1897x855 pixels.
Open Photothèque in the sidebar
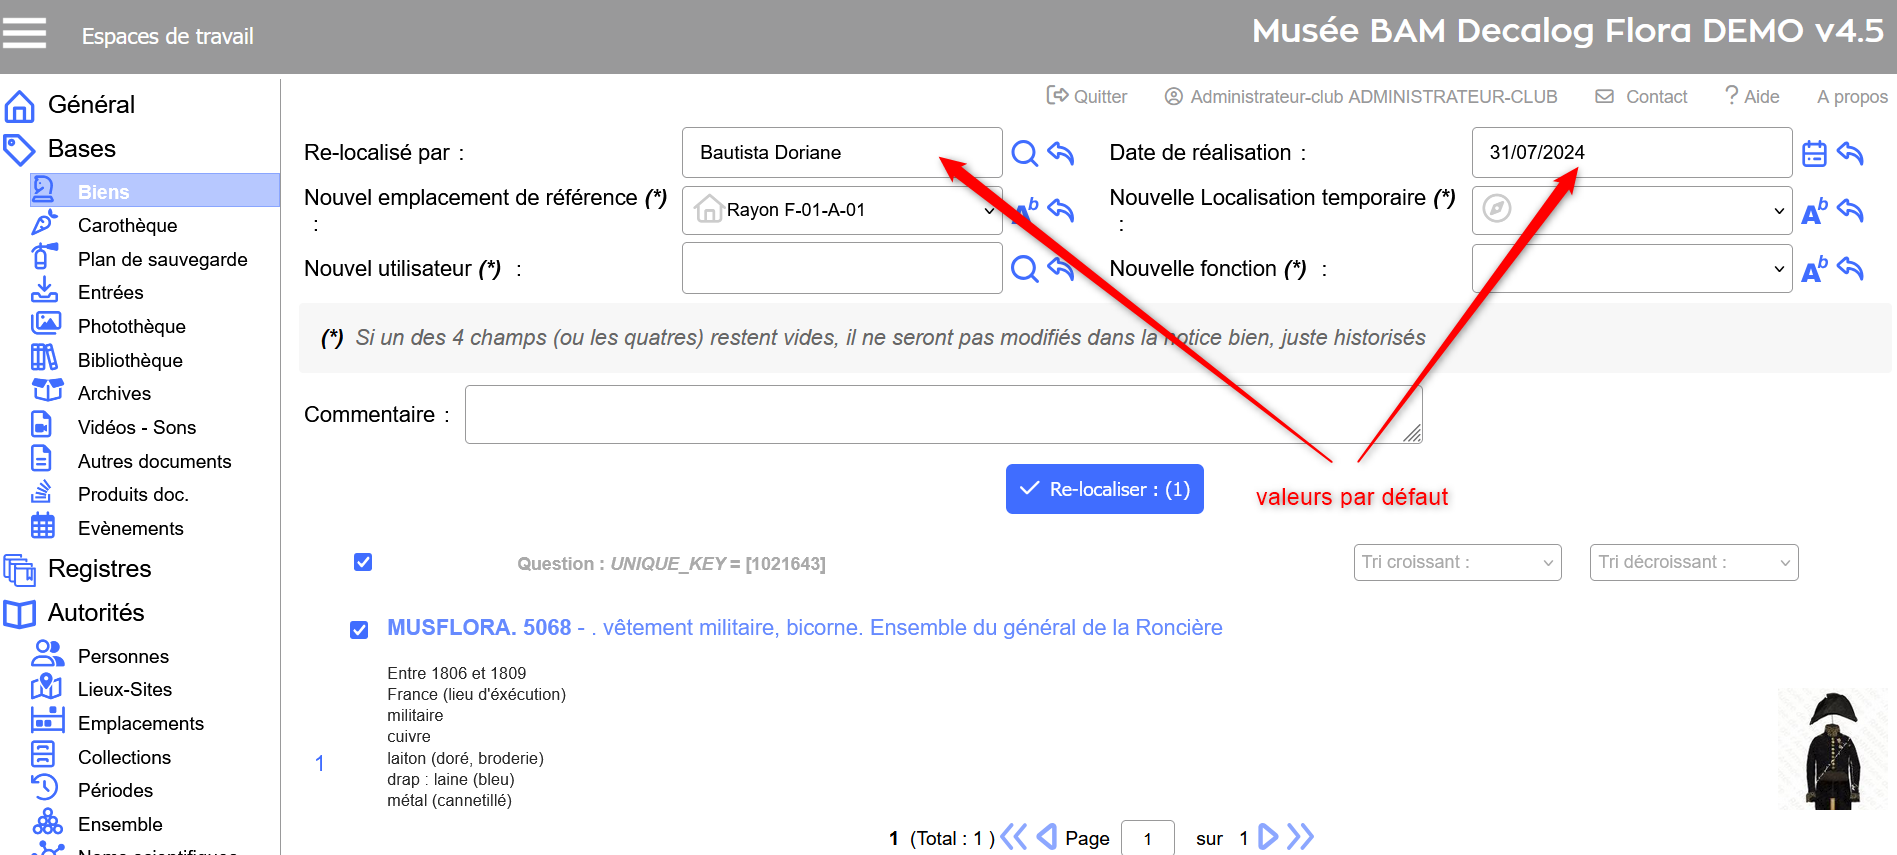click(x=131, y=326)
